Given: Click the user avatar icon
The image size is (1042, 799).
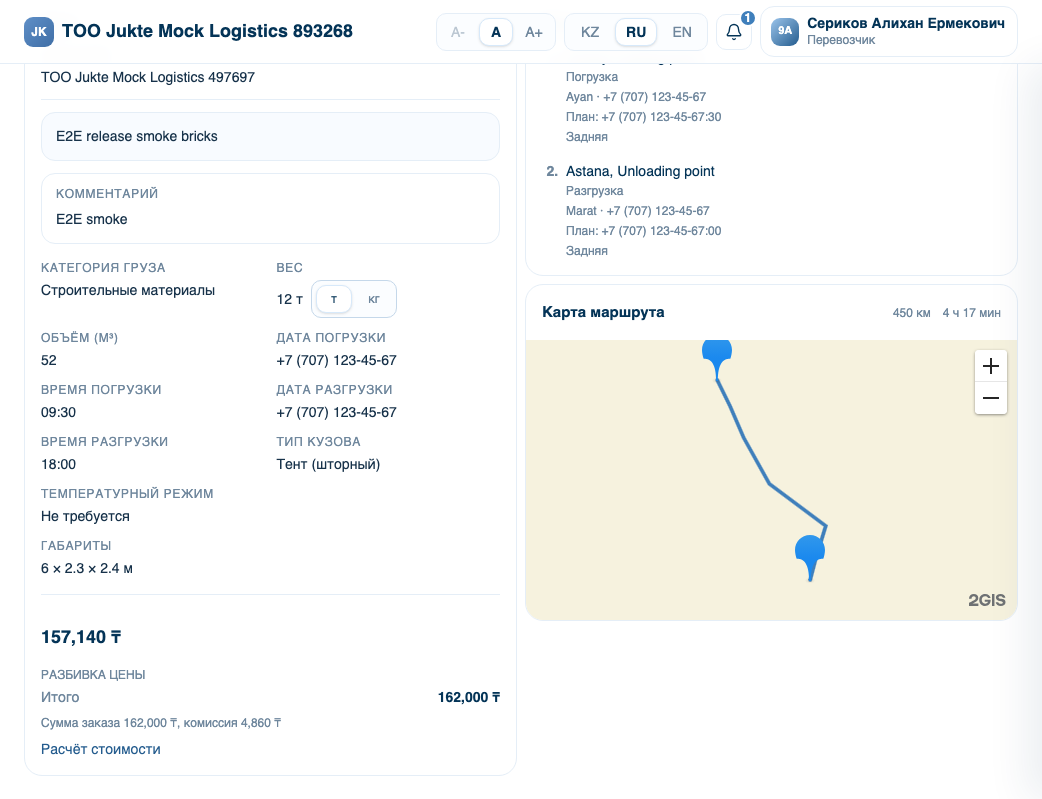Looking at the screenshot, I should (785, 32).
